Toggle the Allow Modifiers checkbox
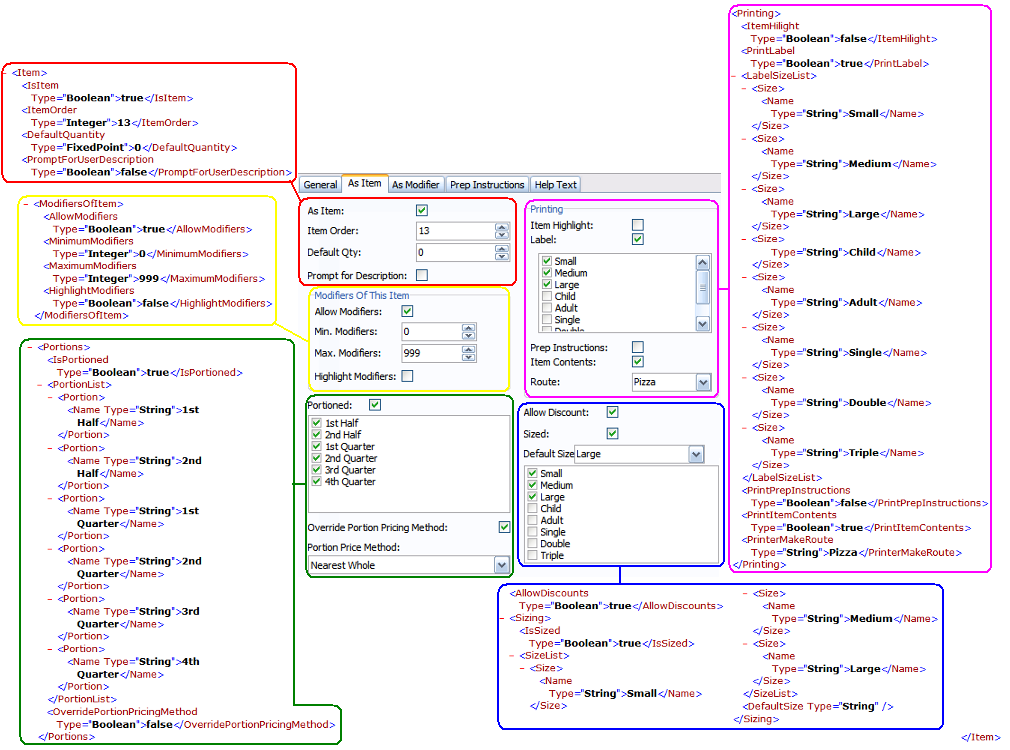Screen dimensions: 1010x750 407,312
